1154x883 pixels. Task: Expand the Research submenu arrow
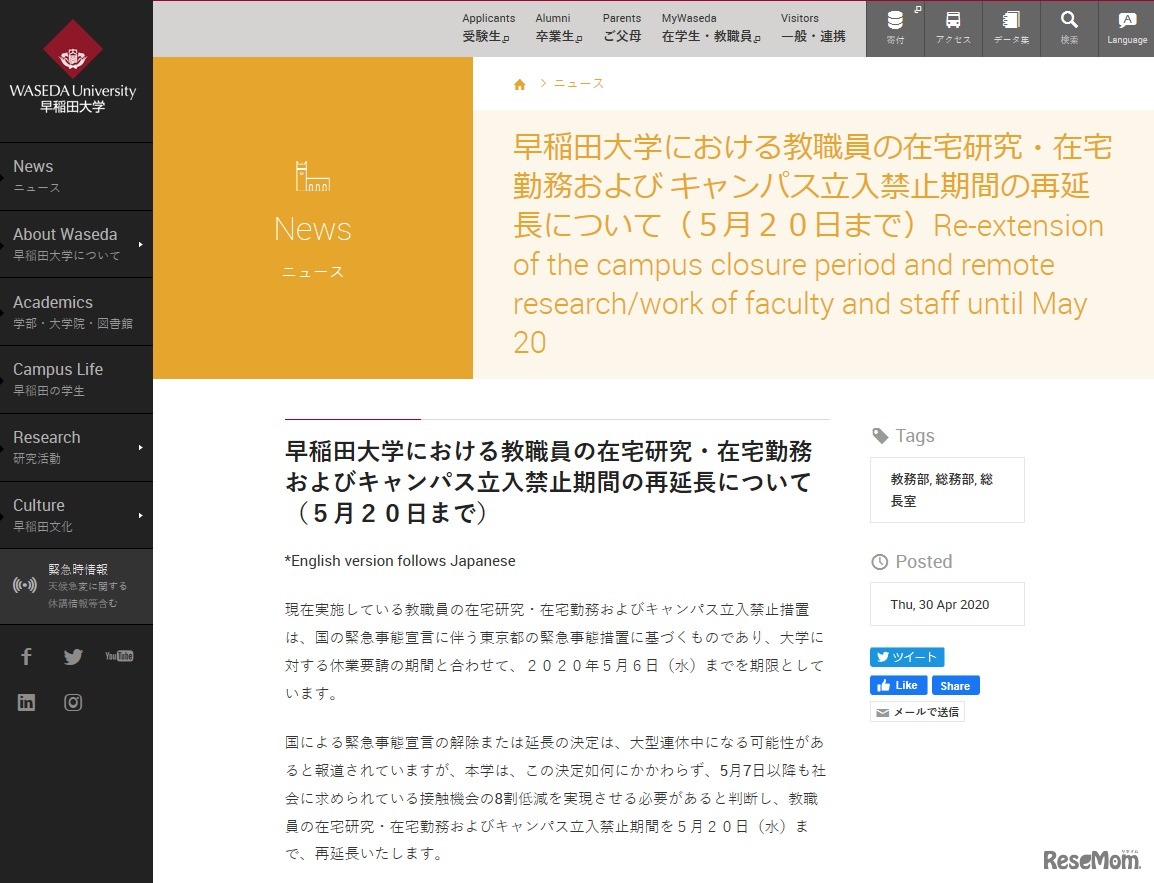141,447
